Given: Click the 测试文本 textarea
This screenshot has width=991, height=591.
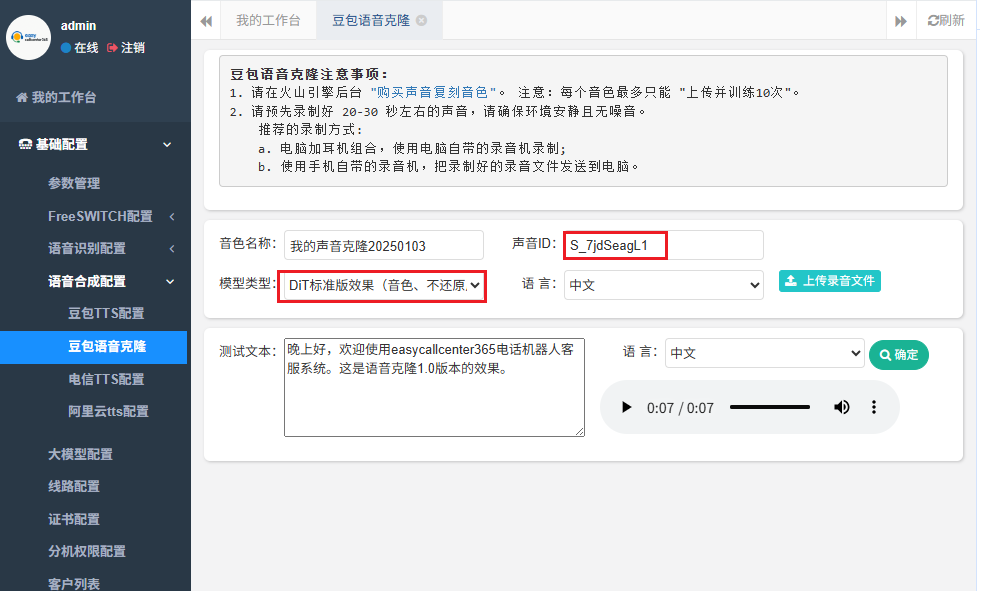Looking at the screenshot, I should click(x=434, y=387).
